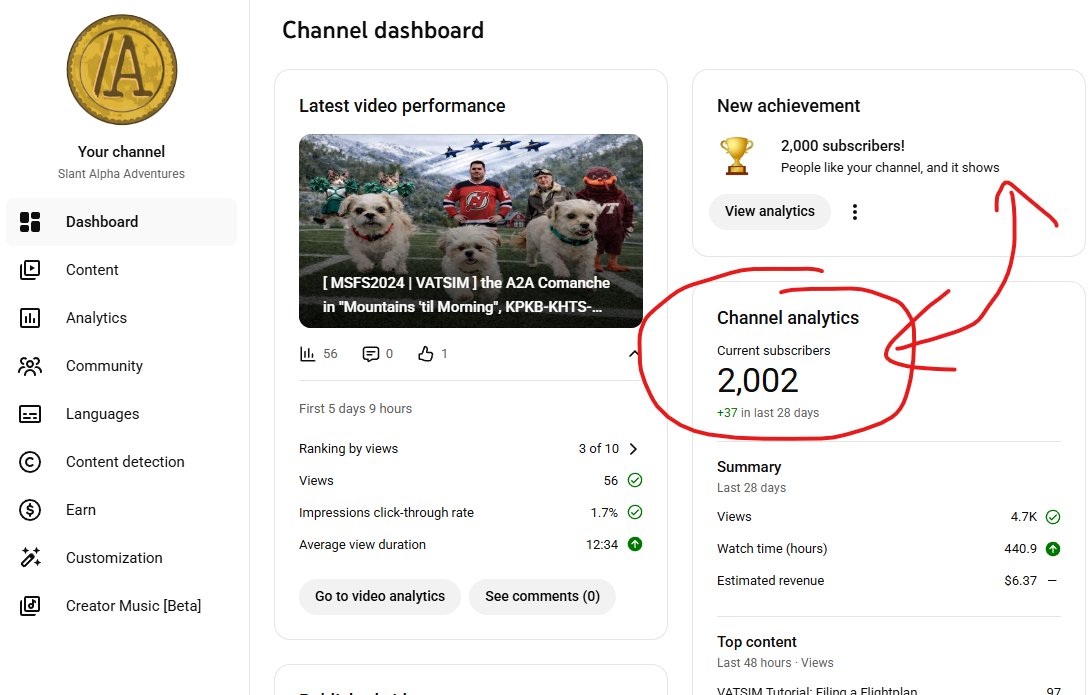Image resolution: width=1092 pixels, height=695 pixels.
Task: Open the three-dot menu beside View analytics
Action: [x=855, y=212]
